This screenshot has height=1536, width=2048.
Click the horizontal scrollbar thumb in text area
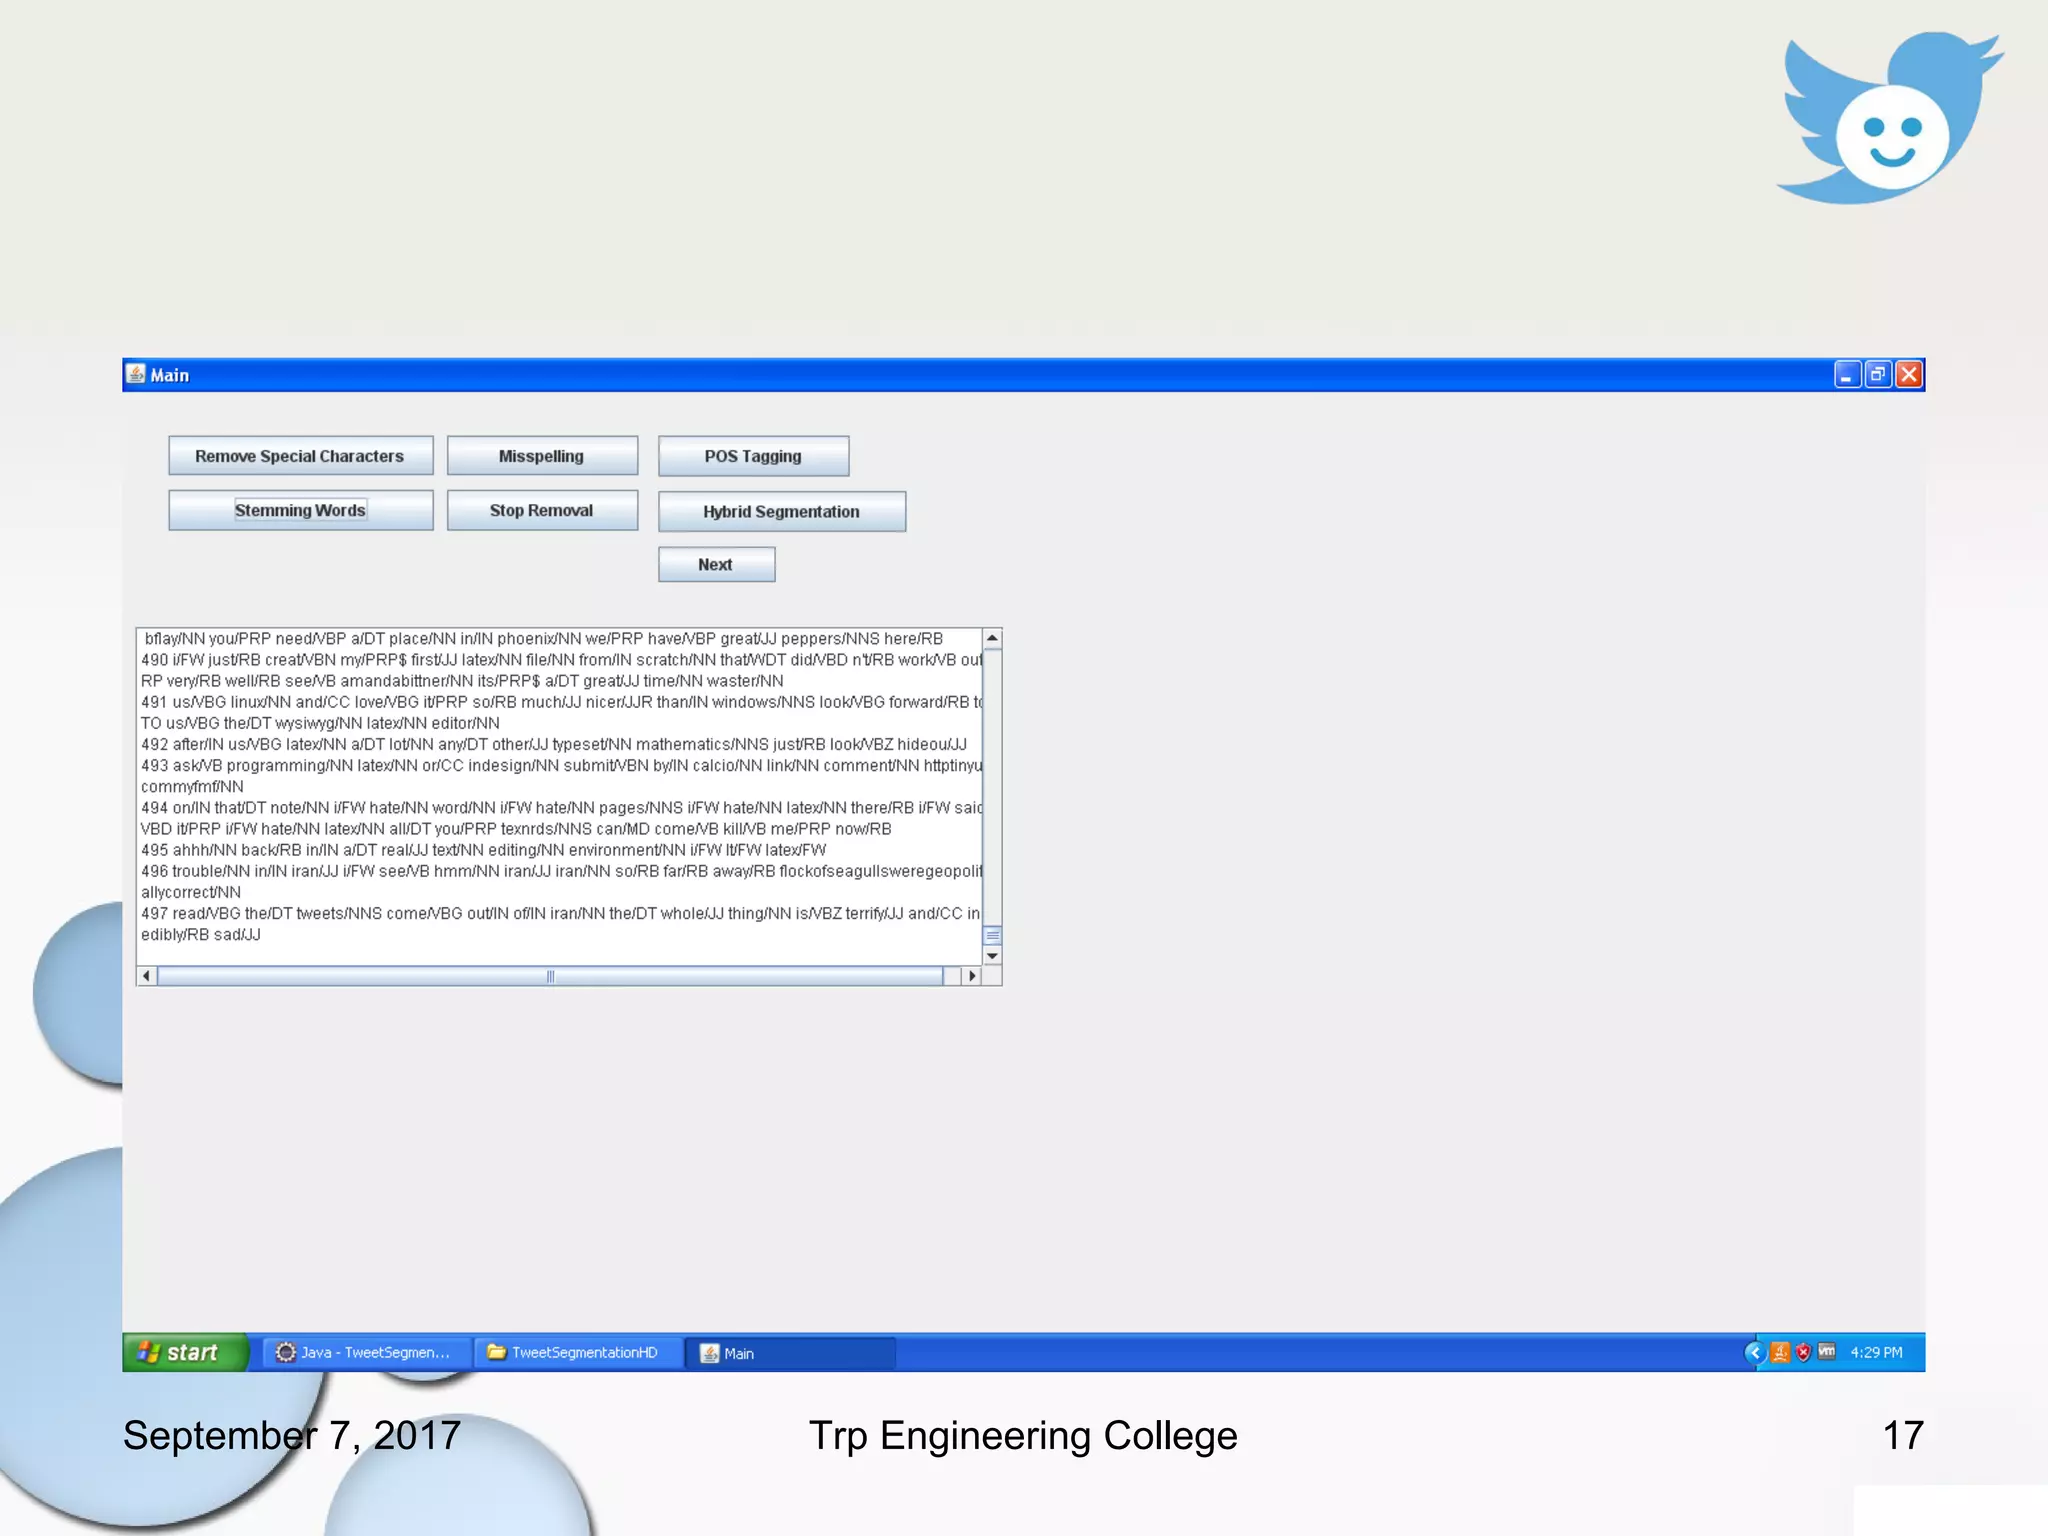(550, 976)
